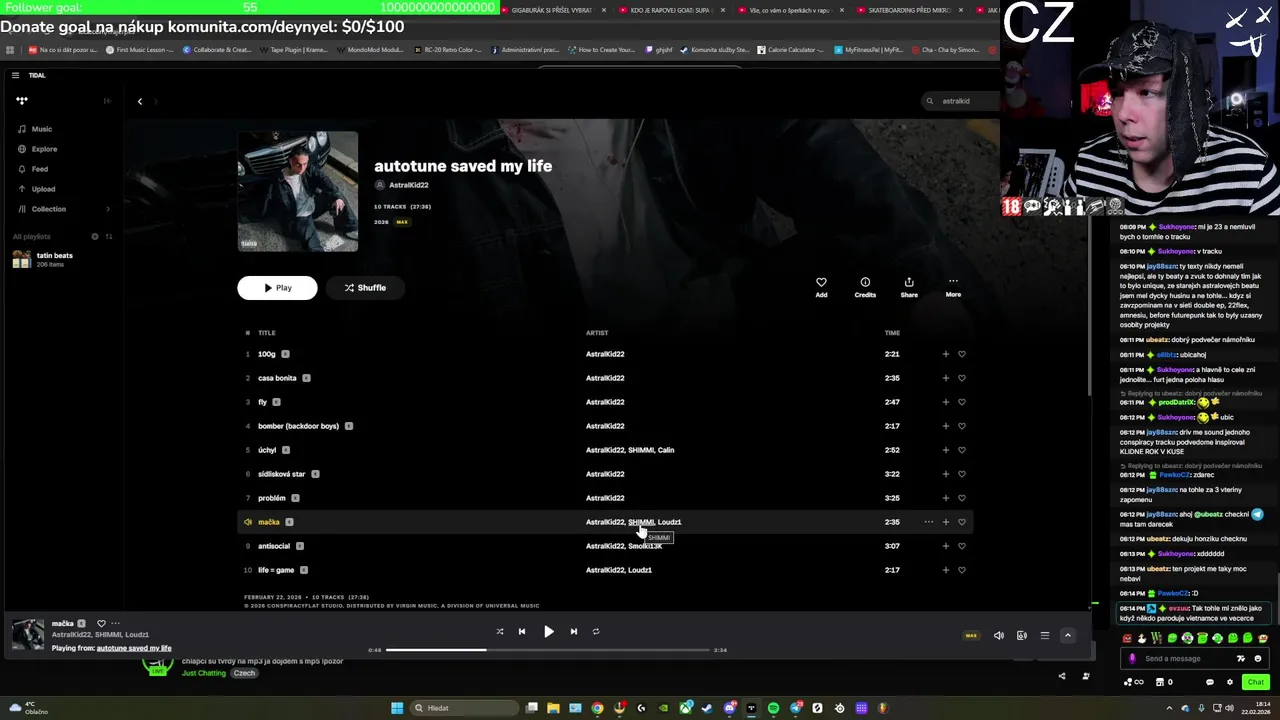Select track antisocial

click(274, 546)
